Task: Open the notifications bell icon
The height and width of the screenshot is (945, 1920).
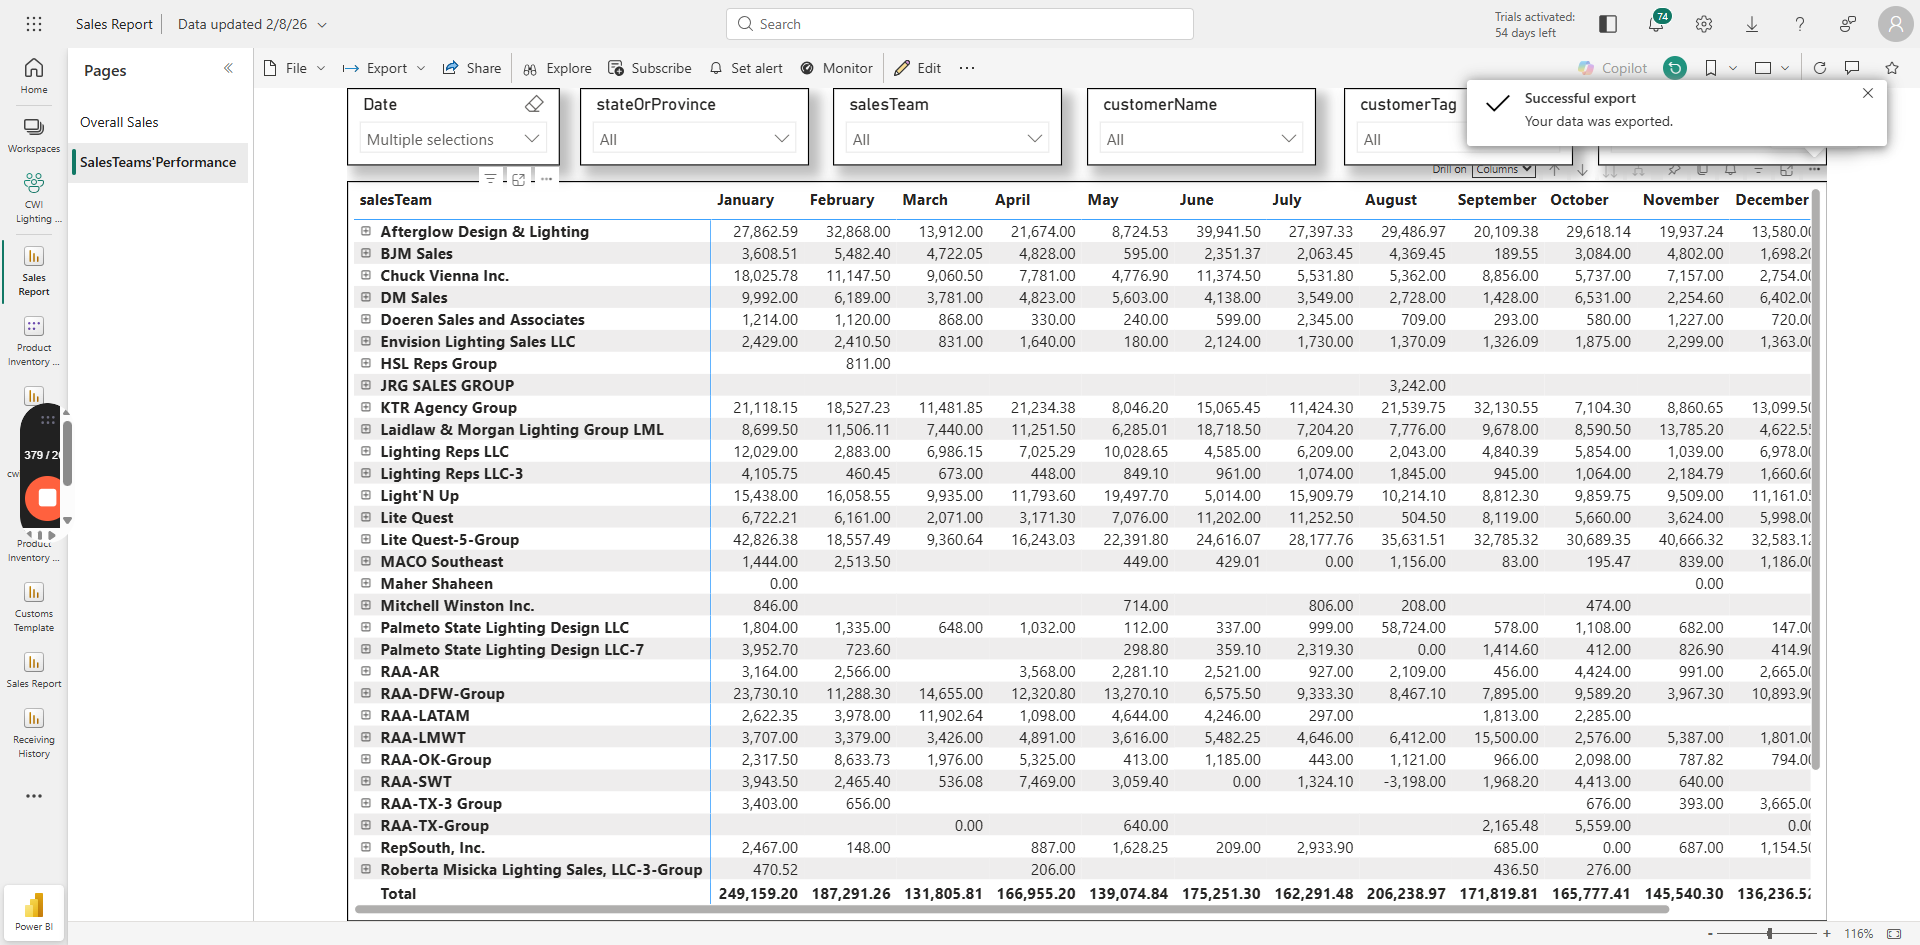Action: (1656, 23)
